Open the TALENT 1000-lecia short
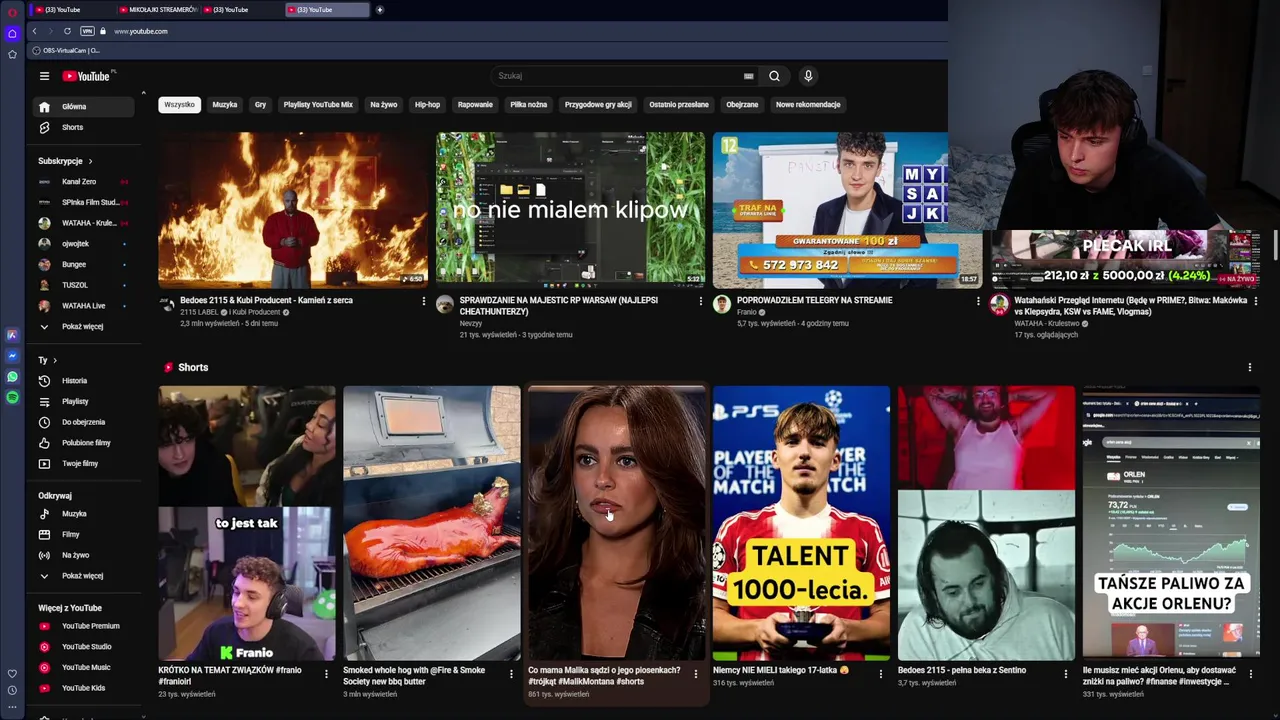Screen dimensions: 1280x720 click(x=801, y=523)
